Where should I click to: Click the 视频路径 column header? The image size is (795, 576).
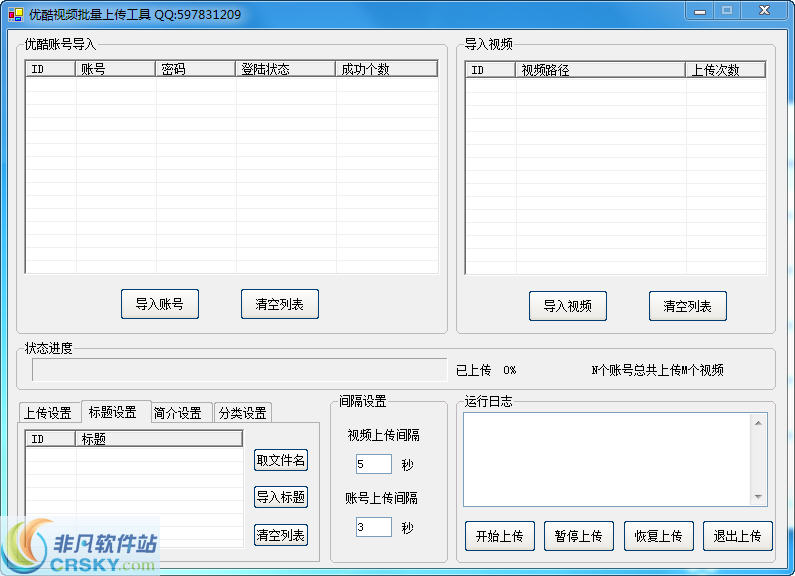pyautogui.click(x=600, y=70)
